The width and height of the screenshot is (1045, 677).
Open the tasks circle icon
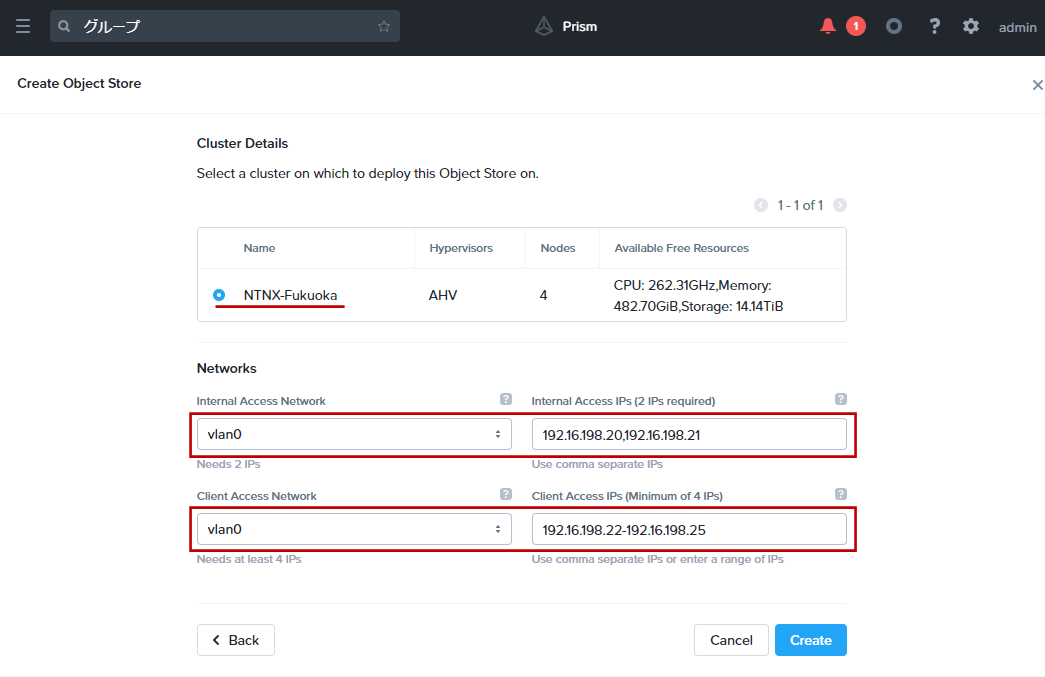click(894, 26)
